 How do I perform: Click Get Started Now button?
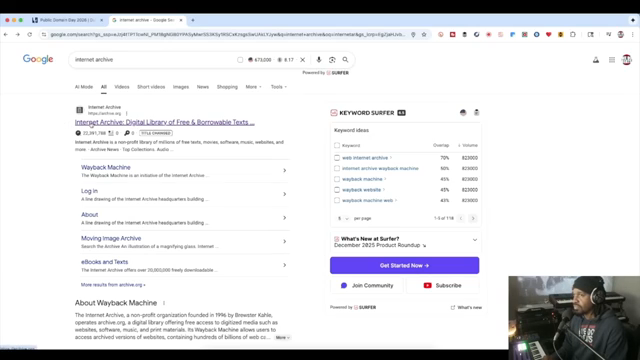point(404,265)
